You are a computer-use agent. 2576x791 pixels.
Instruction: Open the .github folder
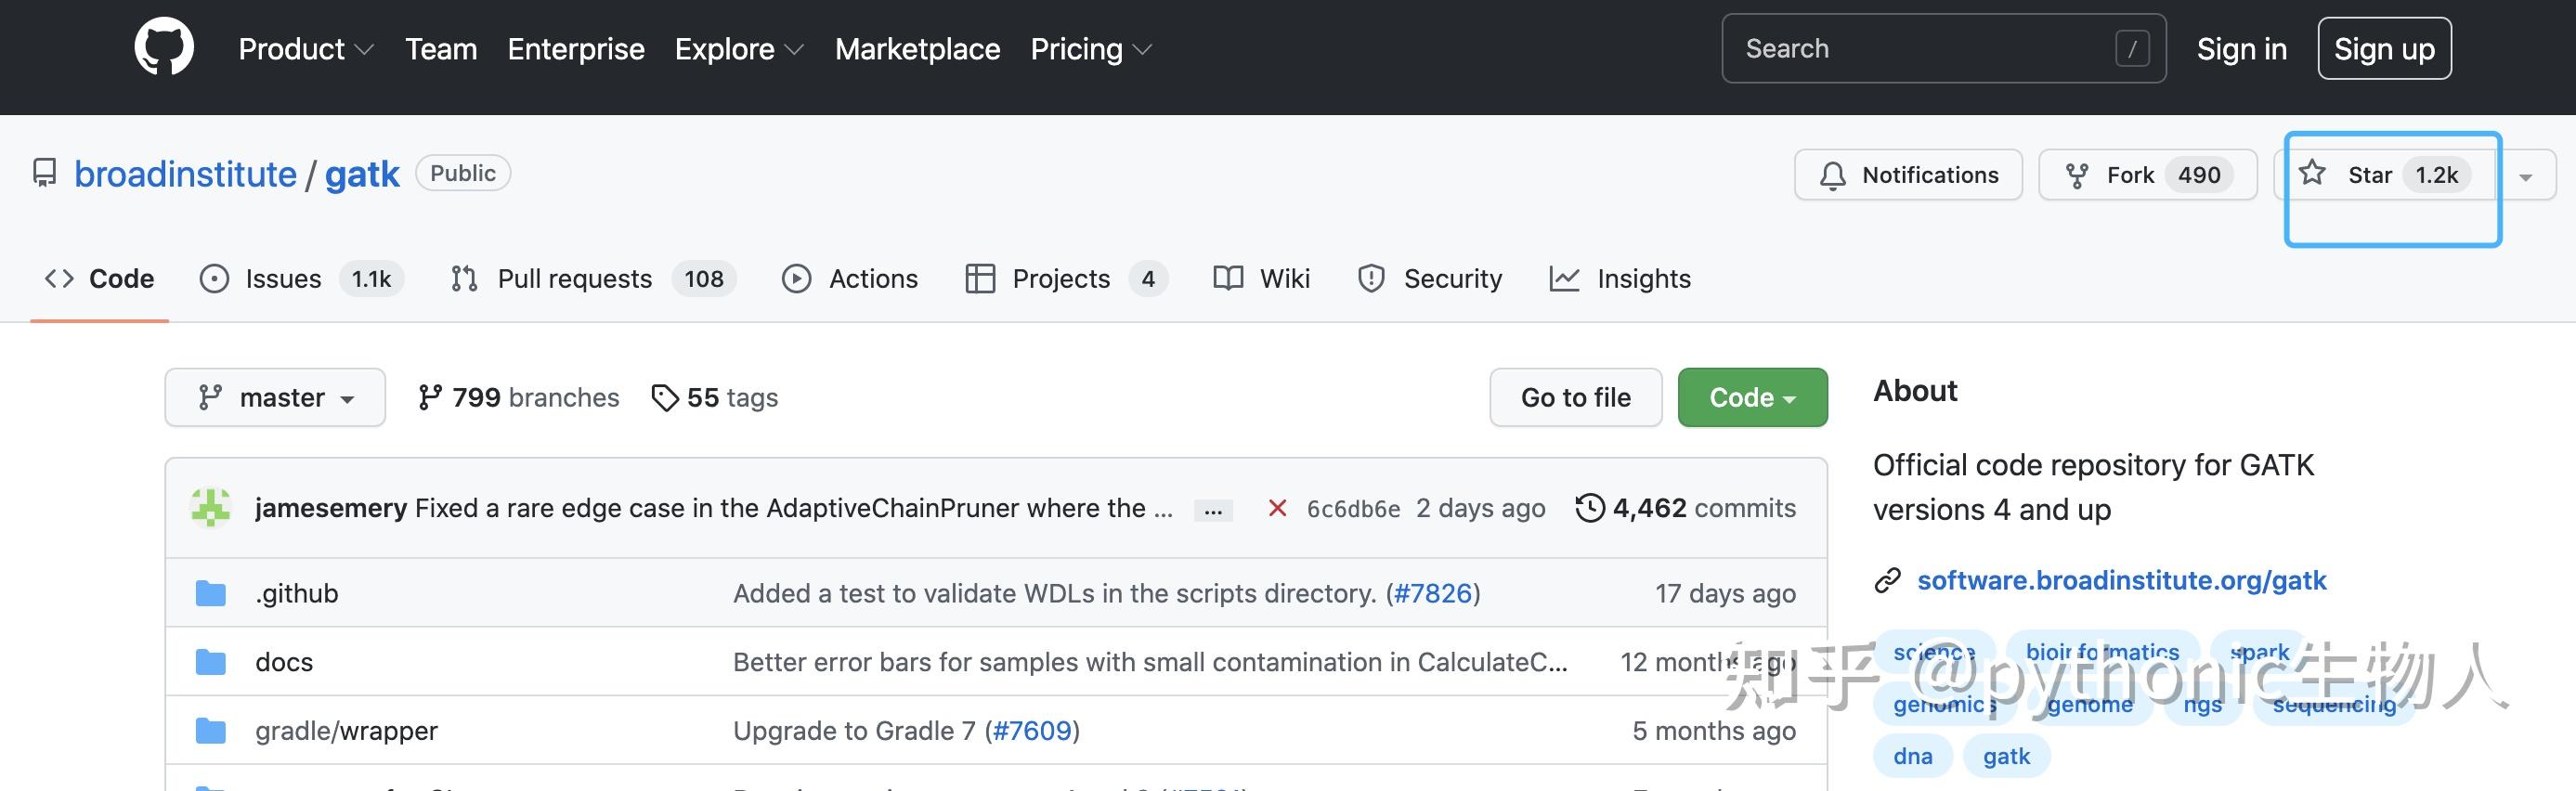(x=297, y=593)
